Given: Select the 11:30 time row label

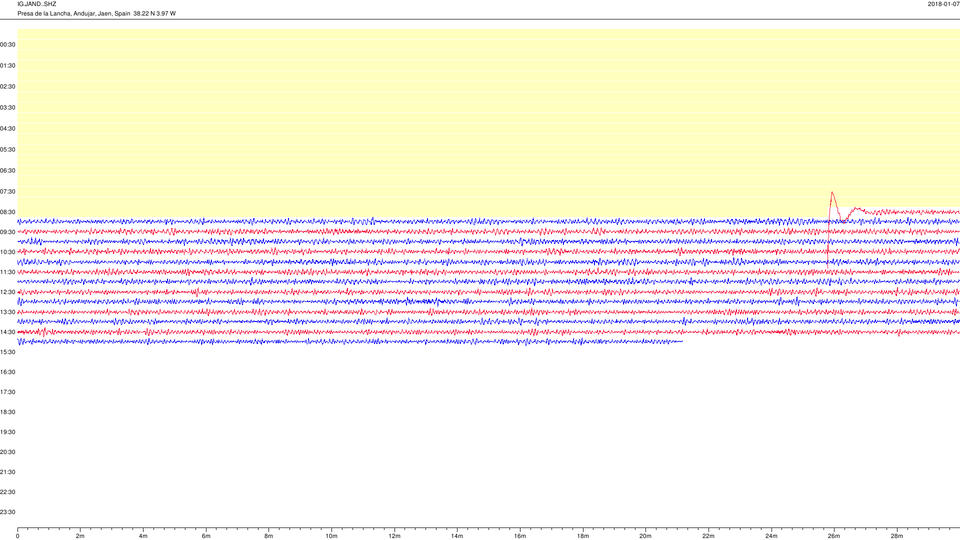Looking at the screenshot, I should tap(8, 272).
